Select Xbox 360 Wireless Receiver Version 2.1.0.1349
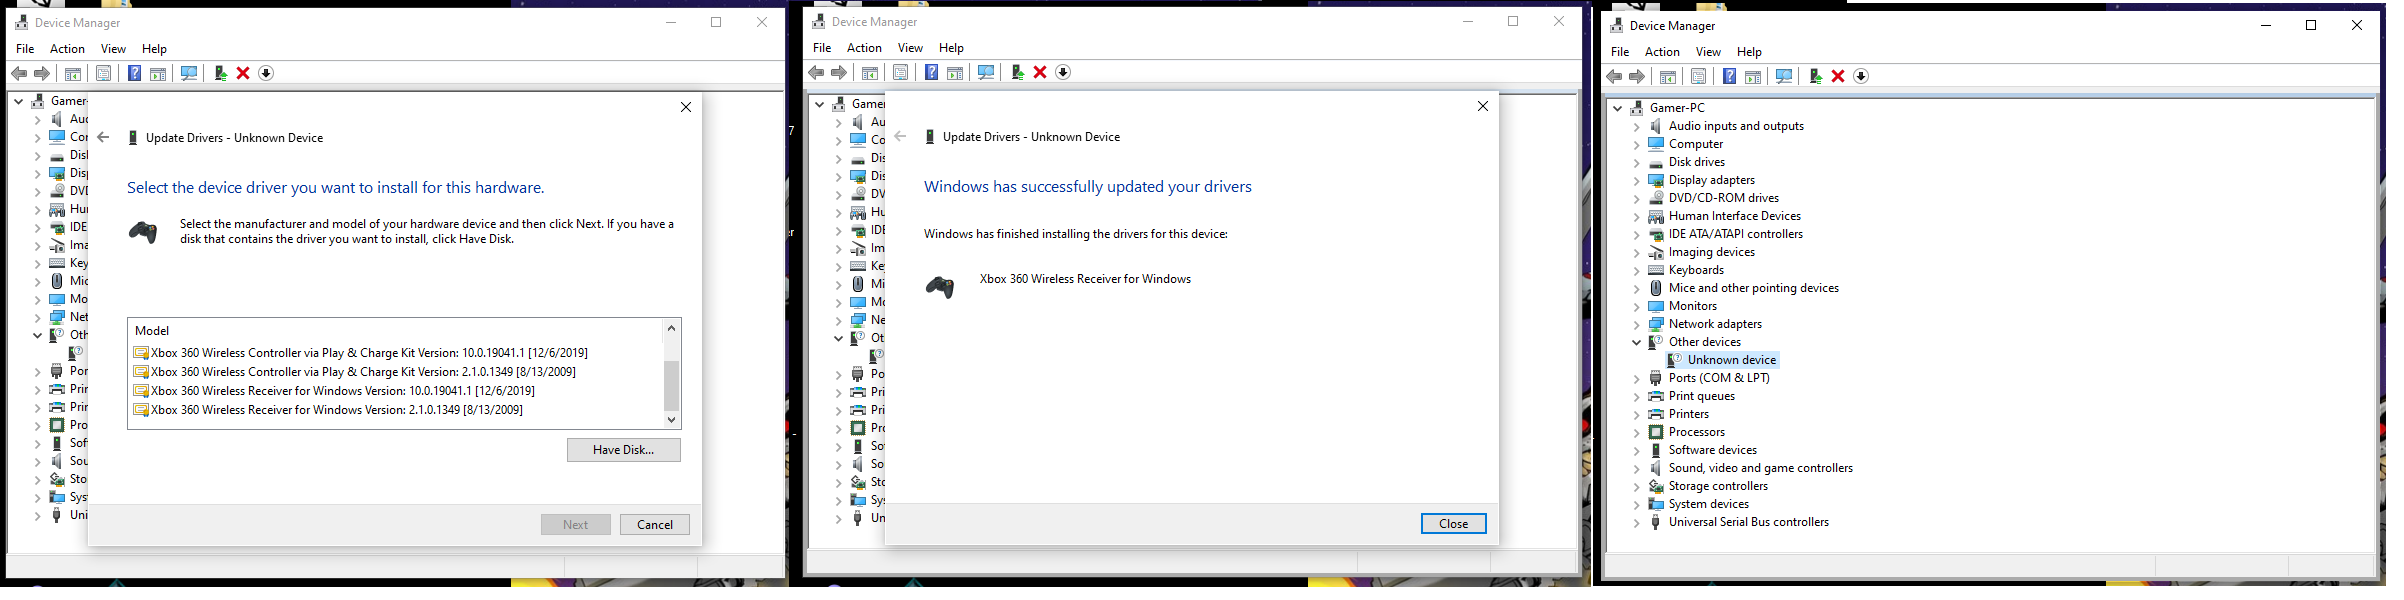Screen dimensions: 2404x600 coord(328,410)
